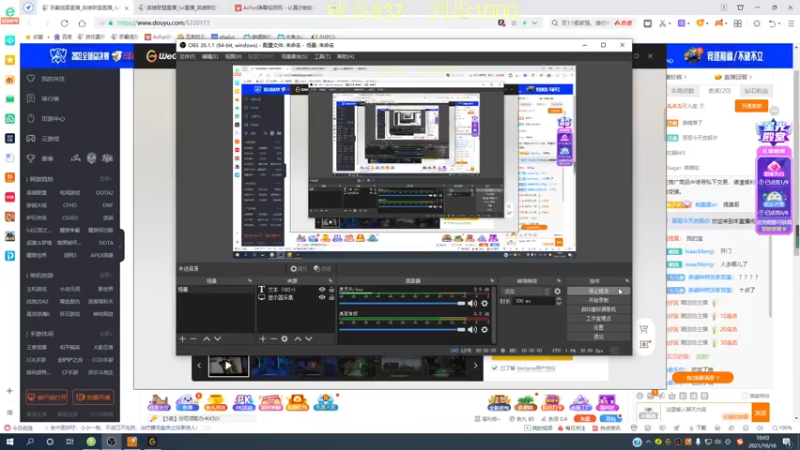Open OBS Settings from controls
This screenshot has height=450, width=800.
pos(598,328)
